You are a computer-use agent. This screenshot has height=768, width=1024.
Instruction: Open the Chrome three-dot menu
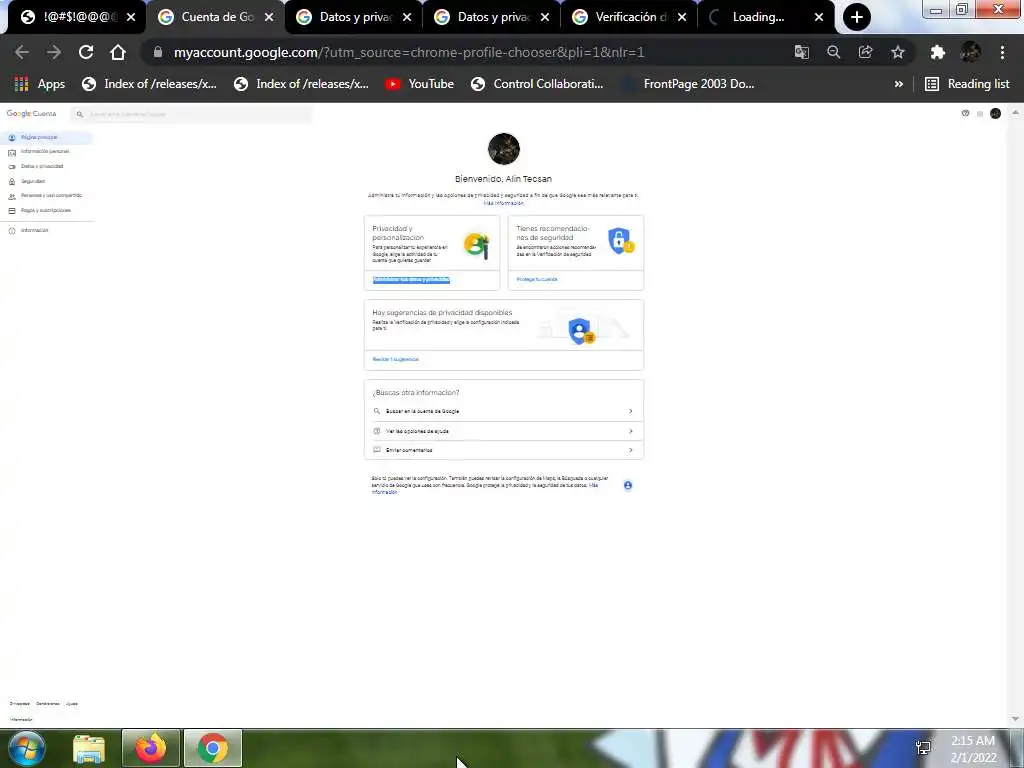pos(1002,52)
